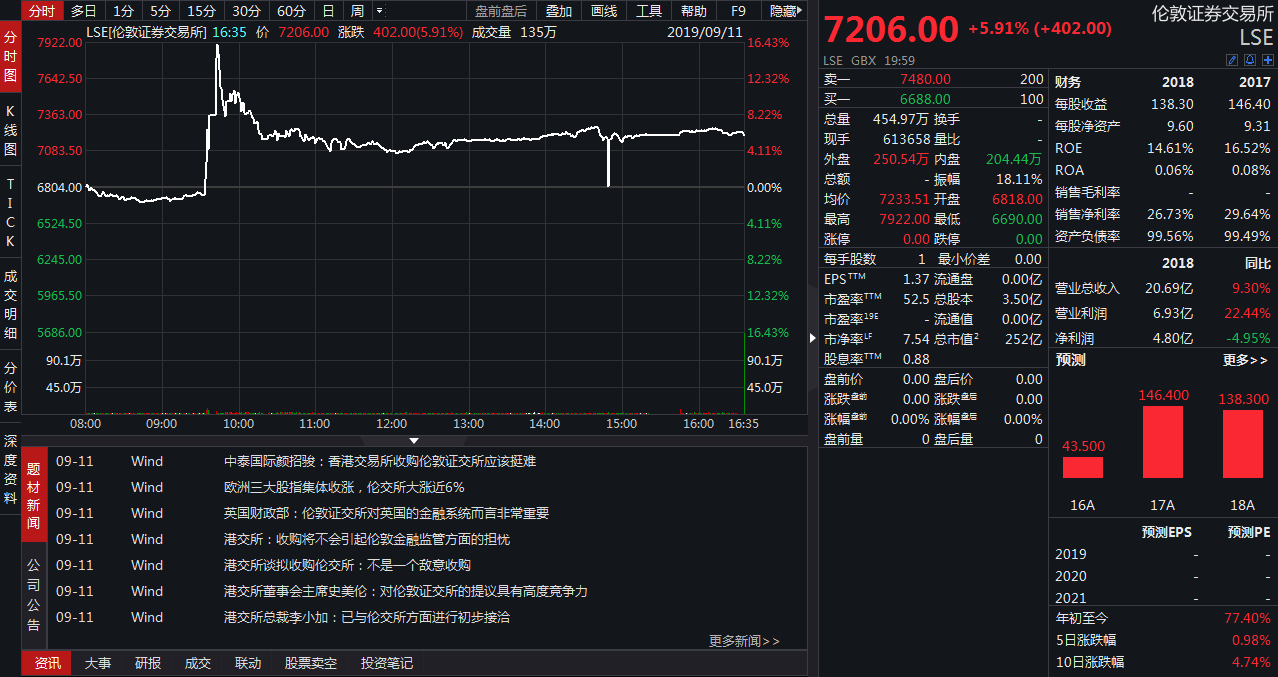
Task: Click the bell price alert icon
Action: [x=1250, y=60]
